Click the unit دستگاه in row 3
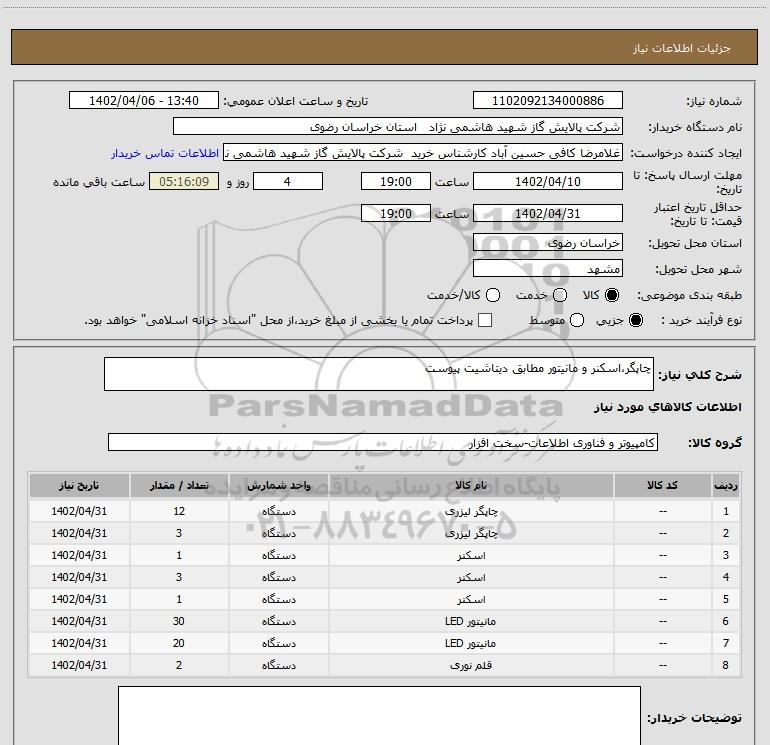Screen dimensions: 770x745 278,555
